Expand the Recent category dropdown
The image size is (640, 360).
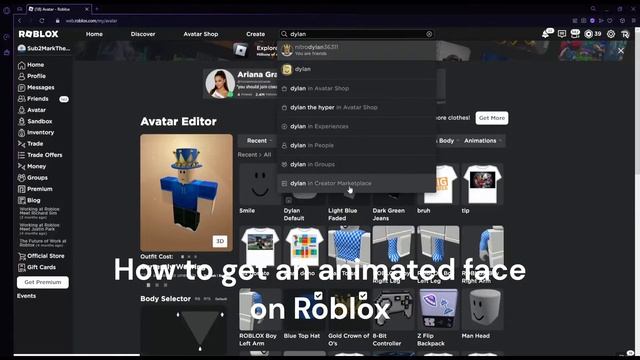coord(259,140)
